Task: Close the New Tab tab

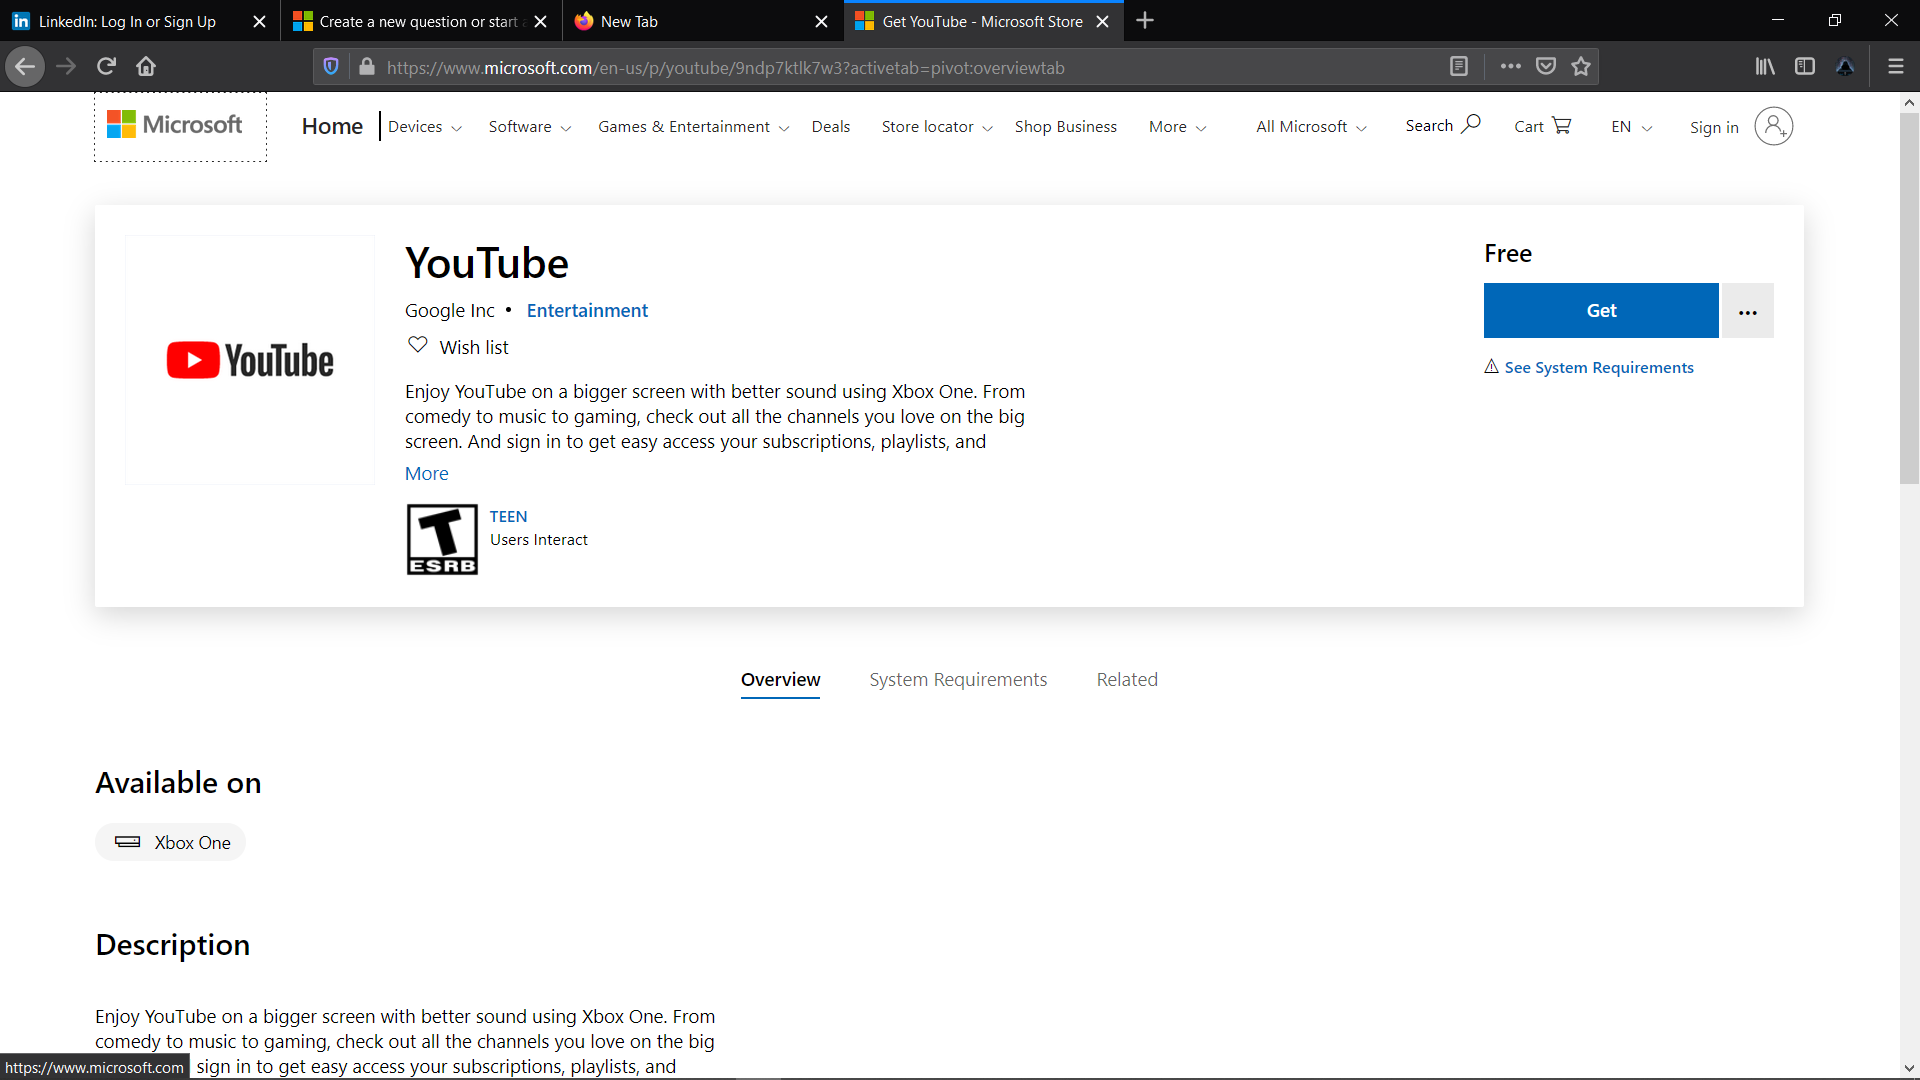Action: tap(821, 21)
